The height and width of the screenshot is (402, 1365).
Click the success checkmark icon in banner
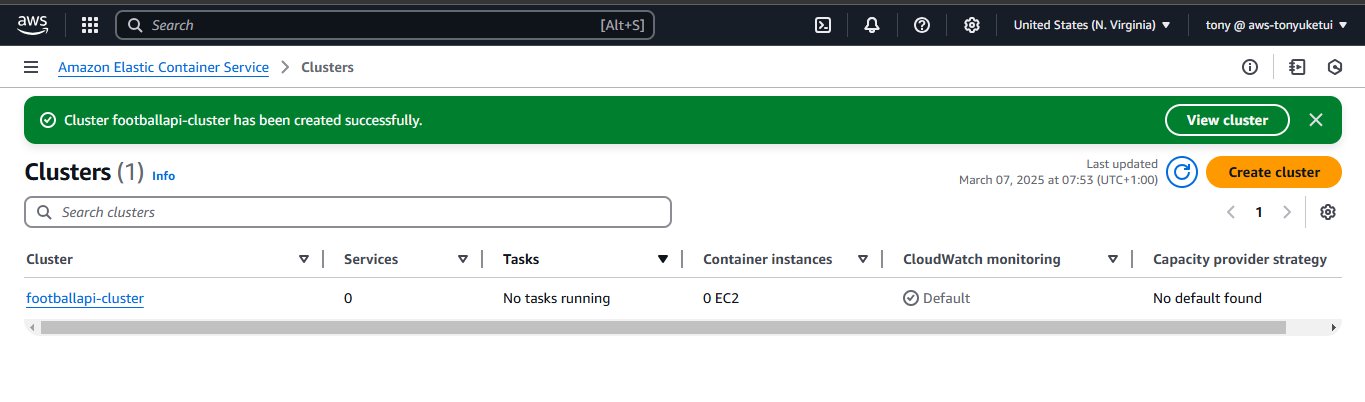[x=47, y=120]
